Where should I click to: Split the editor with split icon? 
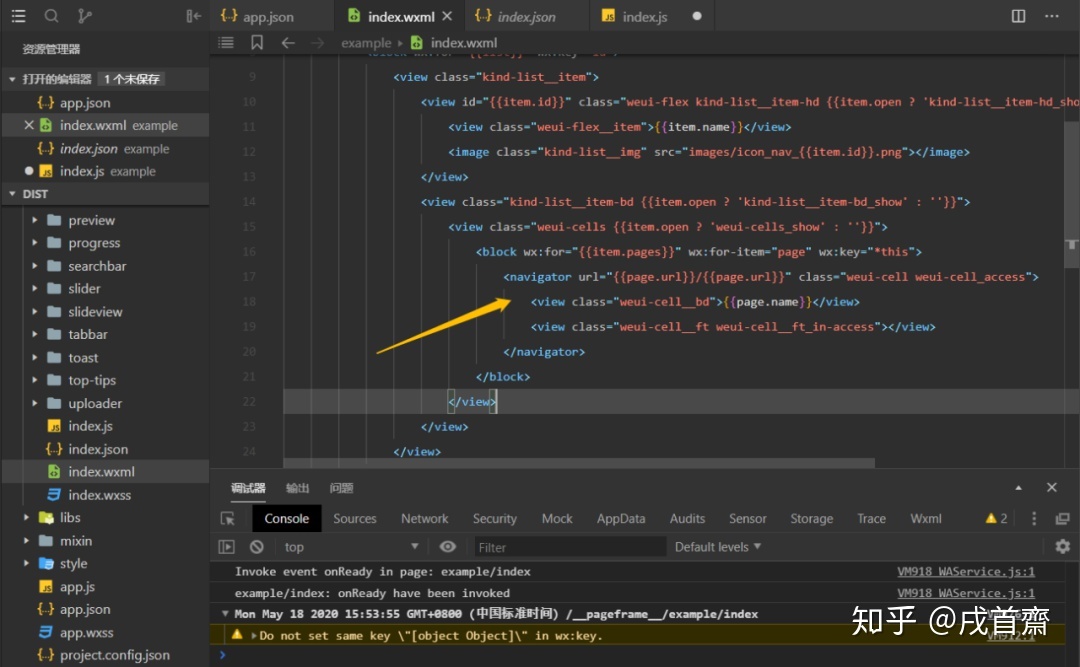point(1018,16)
